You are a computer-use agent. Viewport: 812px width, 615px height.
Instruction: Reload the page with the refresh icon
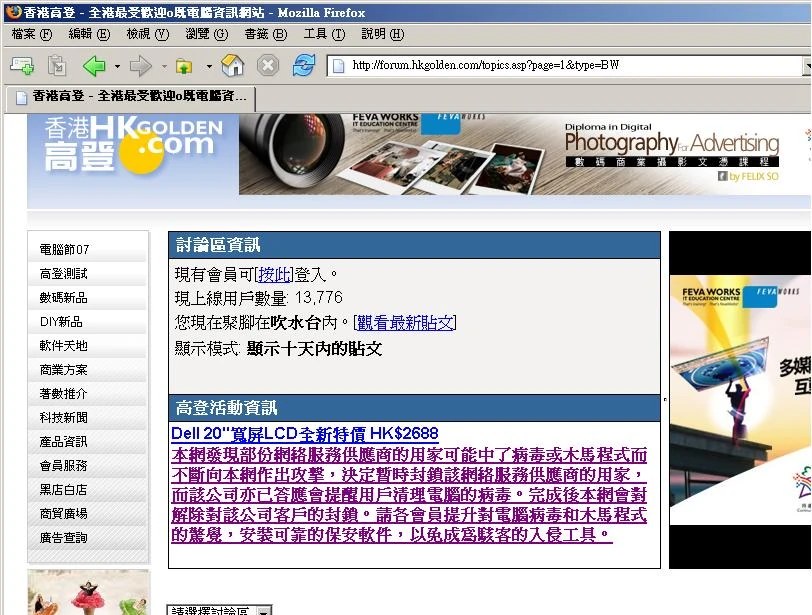coord(304,66)
